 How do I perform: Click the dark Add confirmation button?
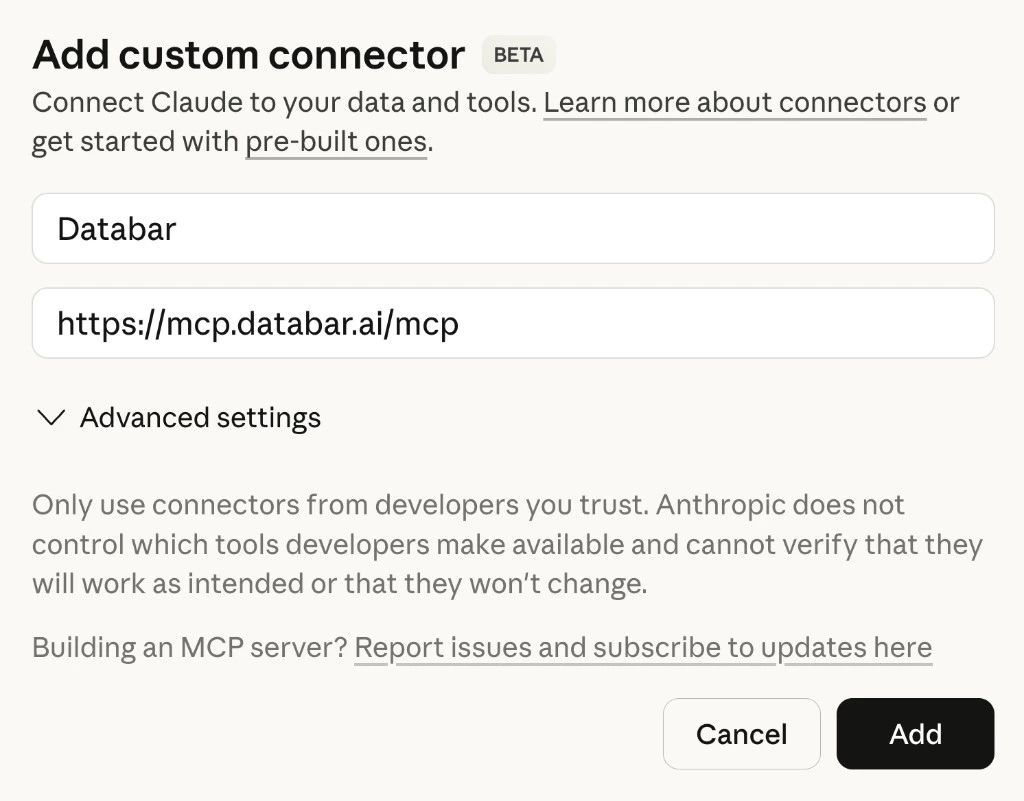[914, 733]
